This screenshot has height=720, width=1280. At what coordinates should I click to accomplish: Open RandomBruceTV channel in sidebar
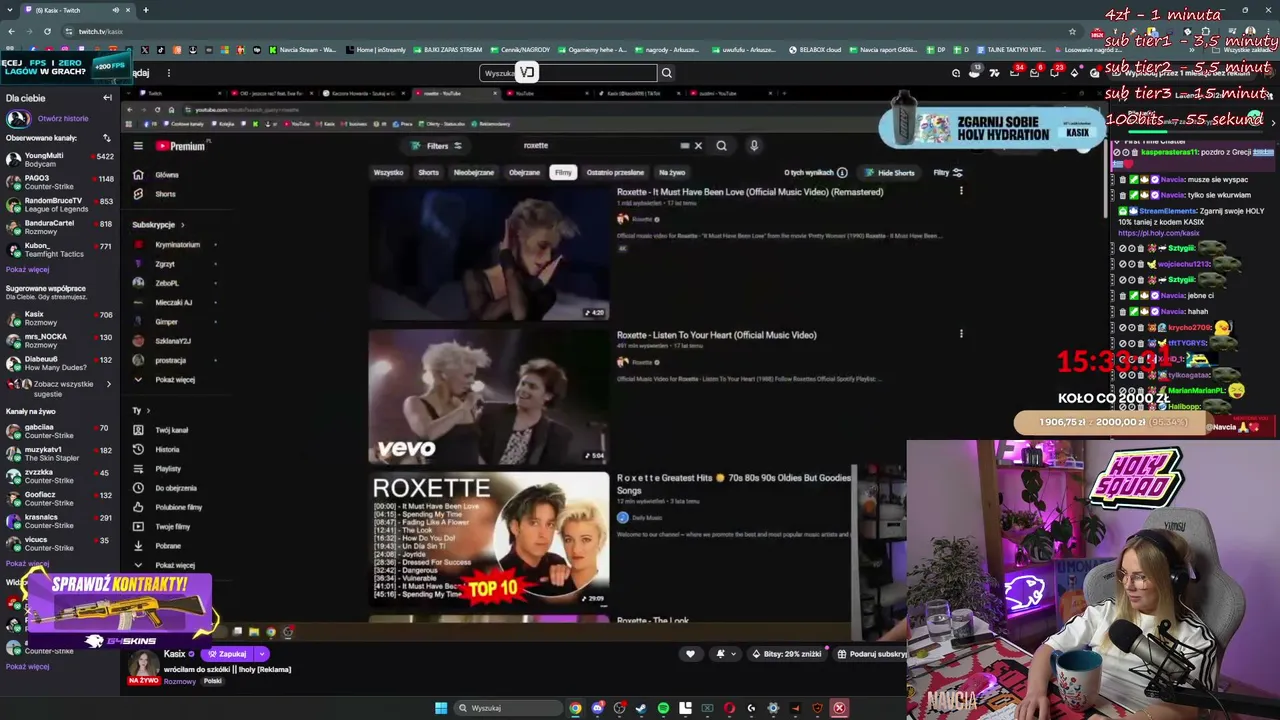(60, 205)
